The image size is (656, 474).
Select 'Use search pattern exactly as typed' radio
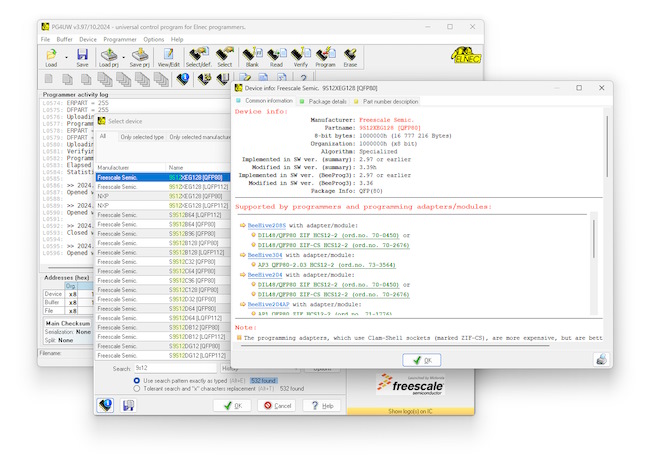coord(136,381)
